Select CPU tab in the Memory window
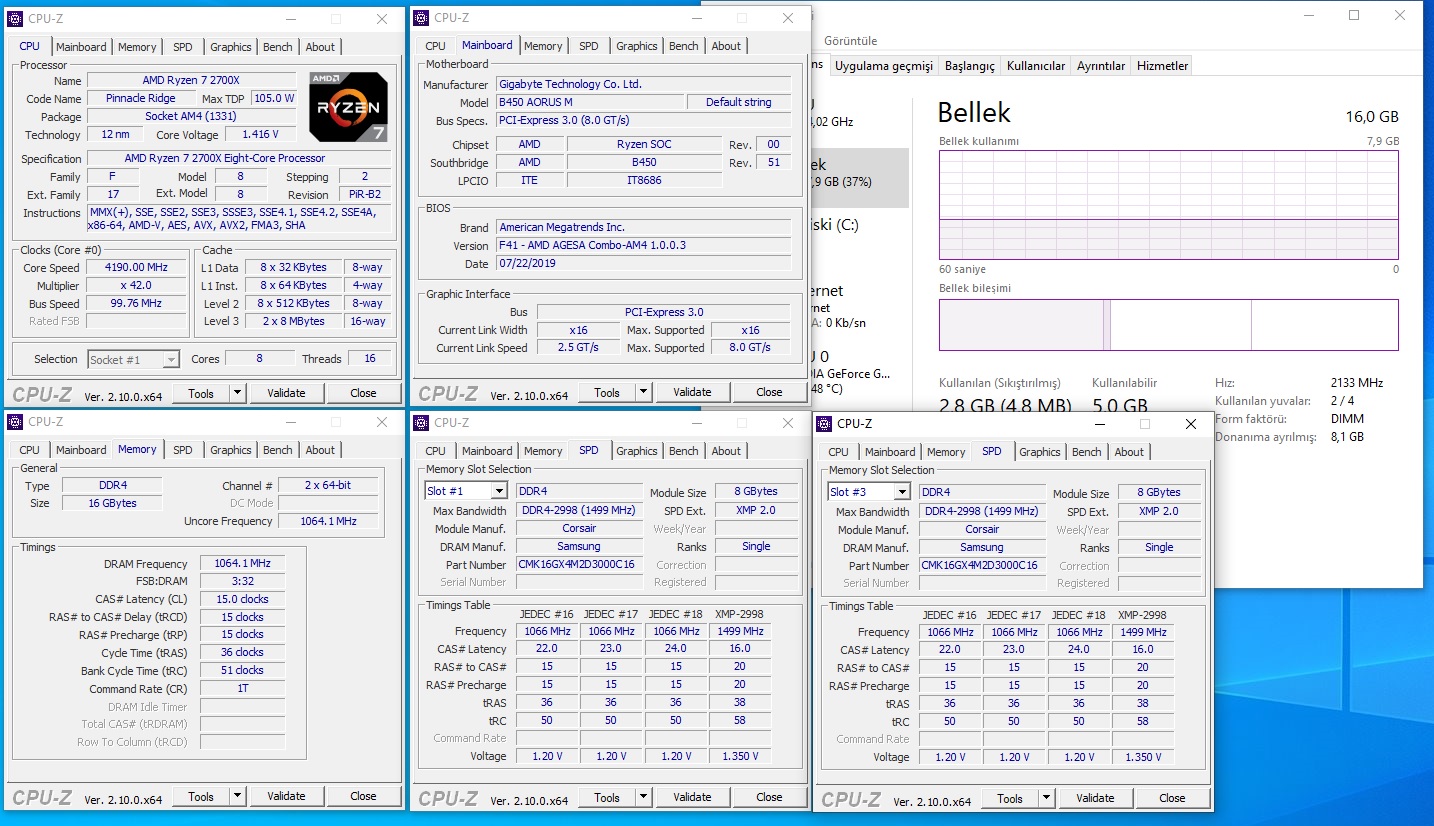Viewport: 1434px width, 826px height. [30, 450]
